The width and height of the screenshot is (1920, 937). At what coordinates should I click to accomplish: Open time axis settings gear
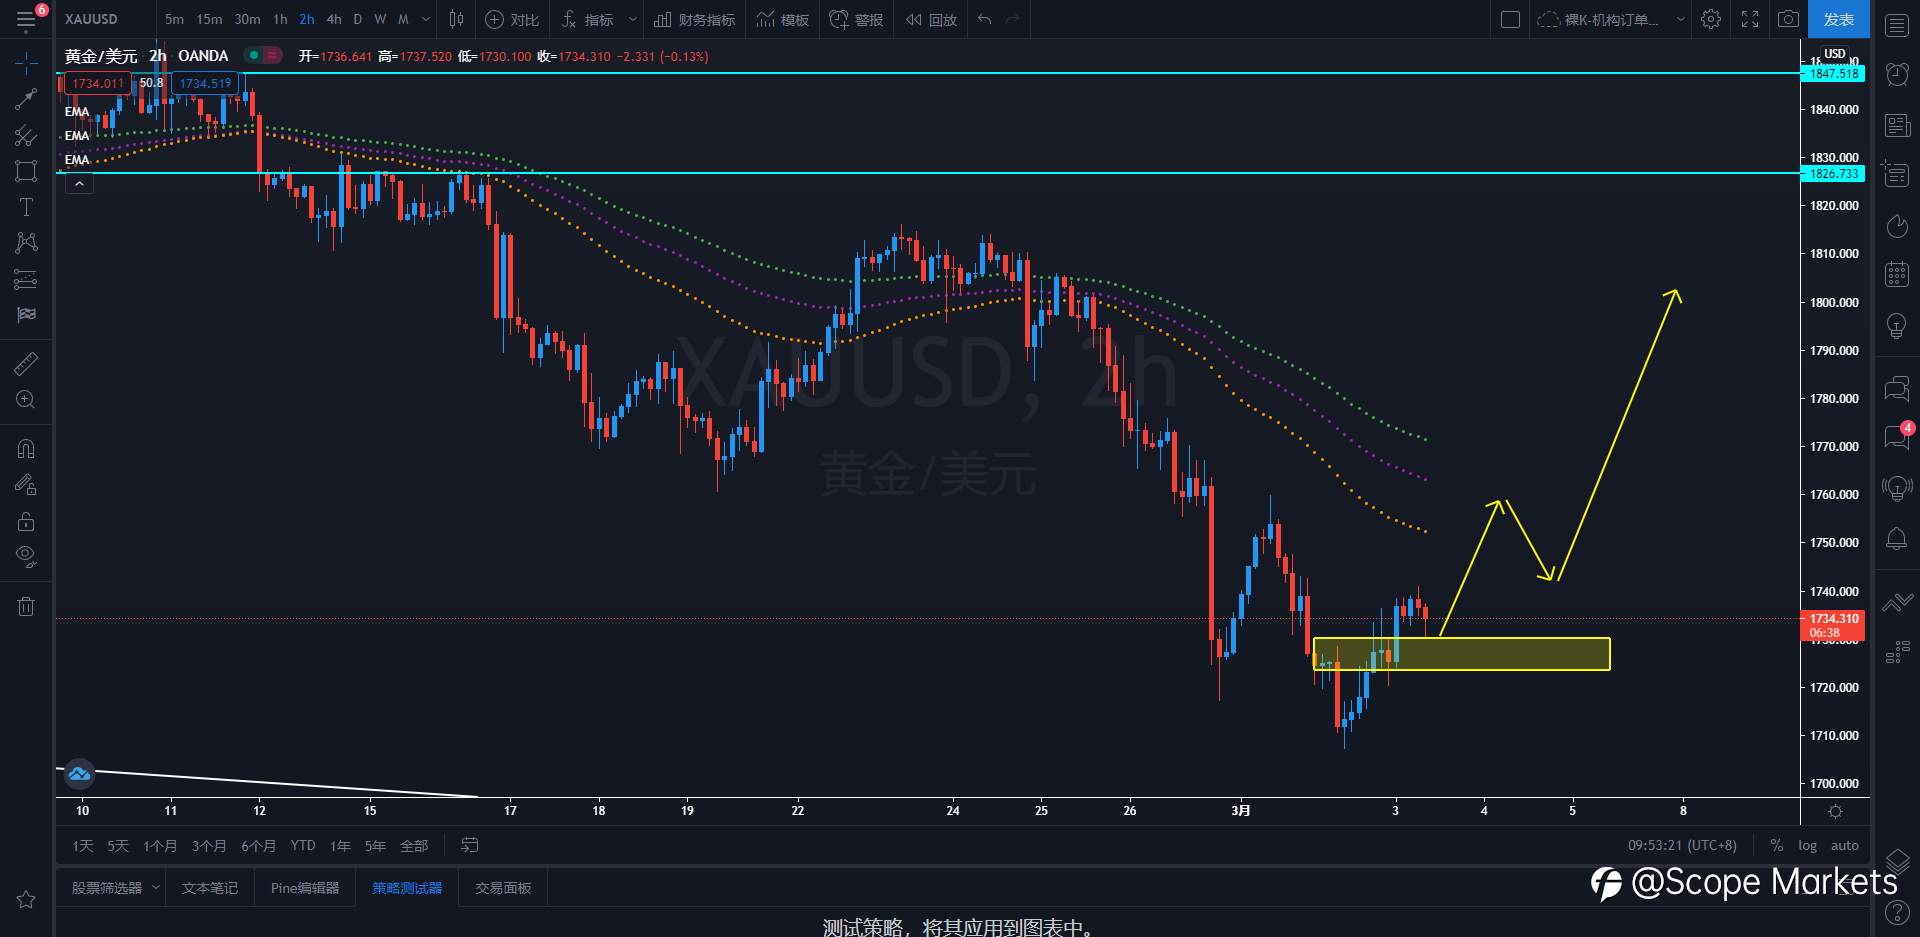point(1835,811)
